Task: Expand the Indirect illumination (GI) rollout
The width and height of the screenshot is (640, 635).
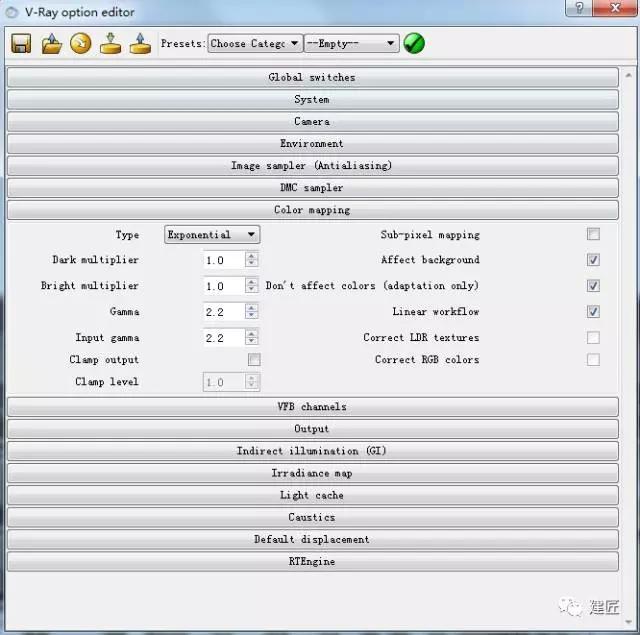Action: pyautogui.click(x=313, y=451)
